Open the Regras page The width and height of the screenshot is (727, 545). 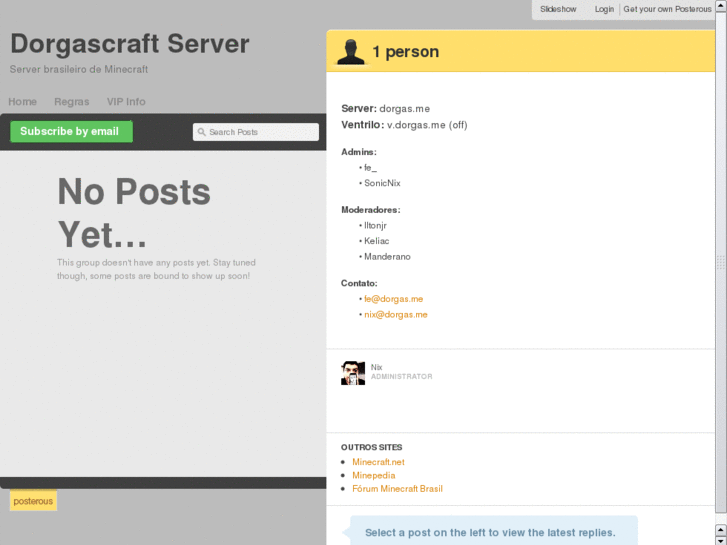(x=71, y=102)
